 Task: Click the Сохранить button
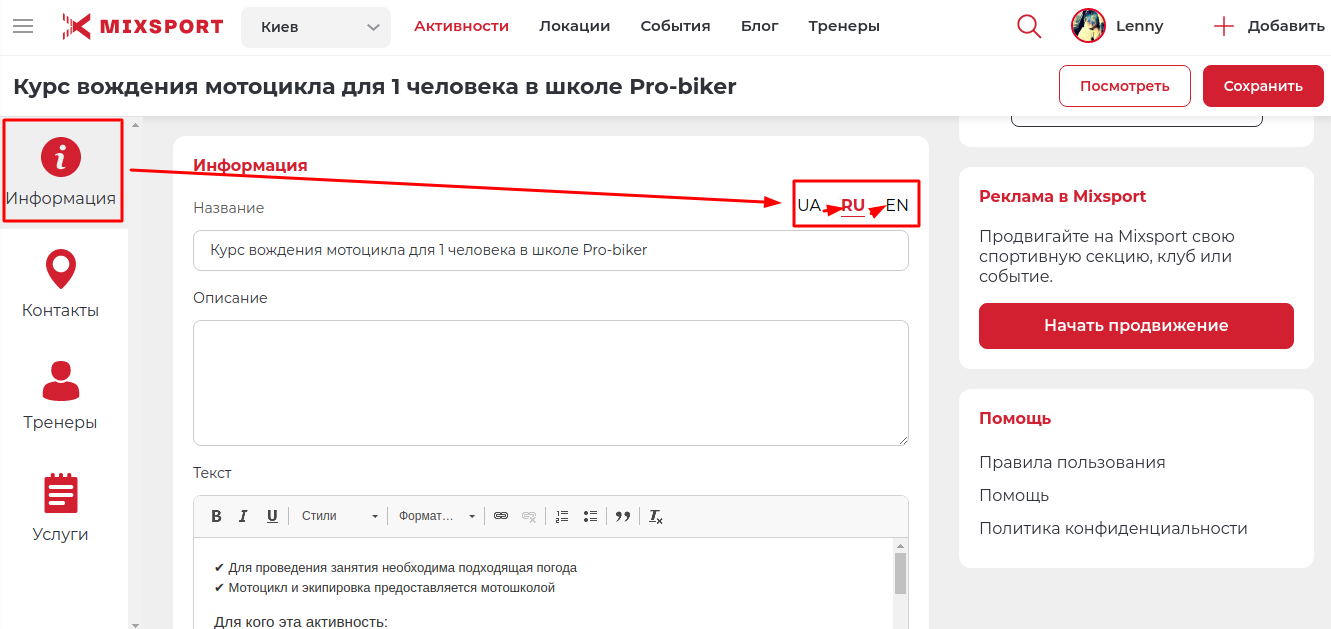click(x=1263, y=86)
